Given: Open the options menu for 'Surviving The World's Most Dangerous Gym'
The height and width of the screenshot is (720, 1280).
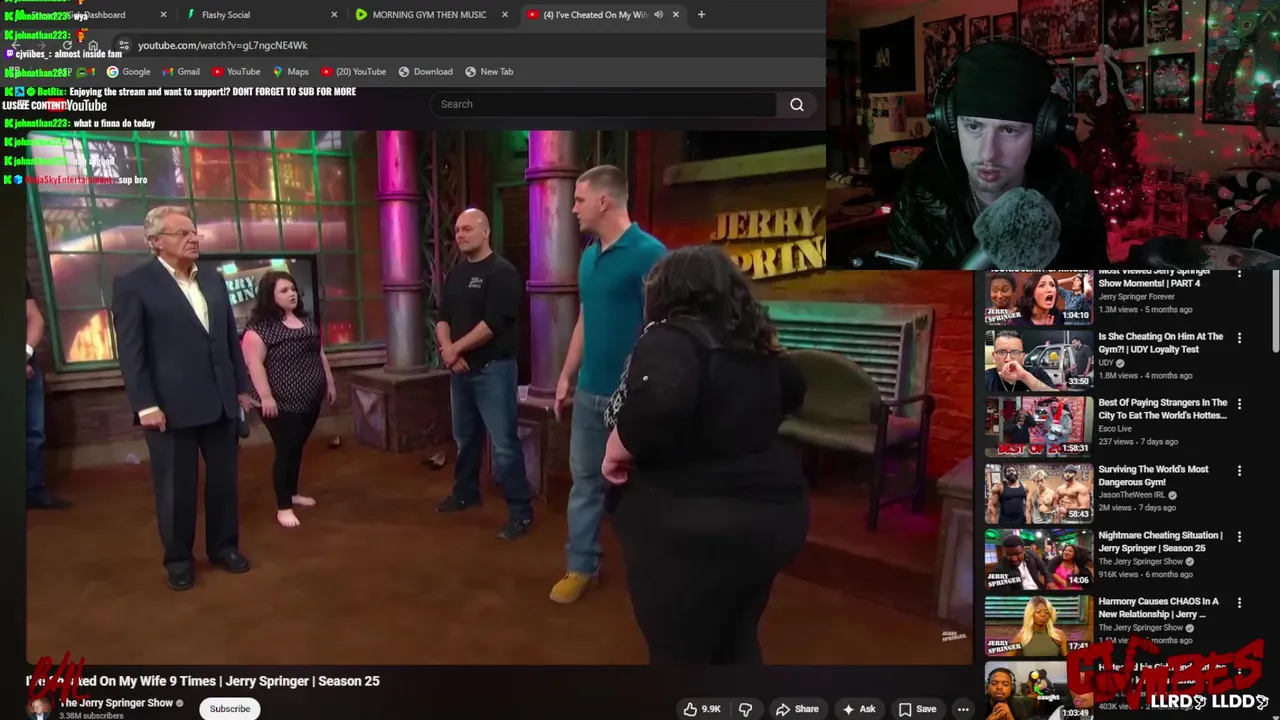Looking at the screenshot, I should [1240, 470].
